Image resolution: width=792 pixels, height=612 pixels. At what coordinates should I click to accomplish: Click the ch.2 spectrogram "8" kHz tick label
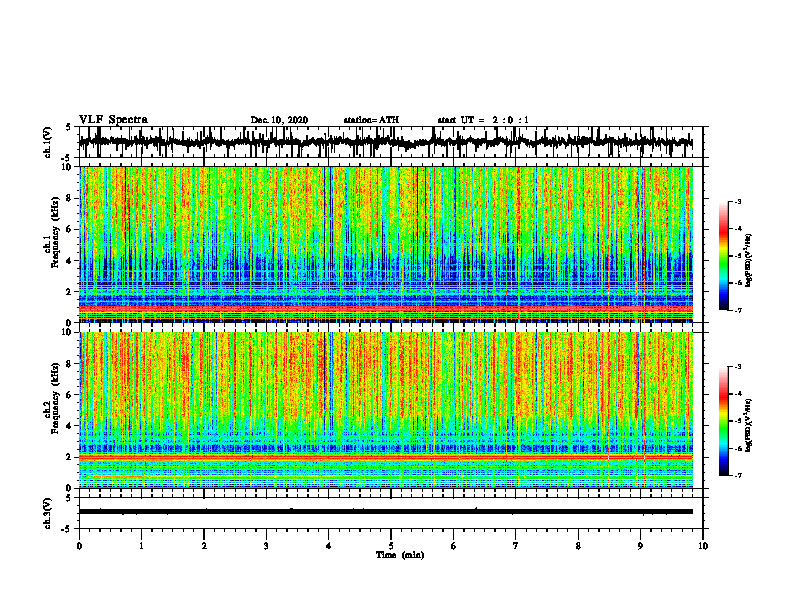click(70, 364)
